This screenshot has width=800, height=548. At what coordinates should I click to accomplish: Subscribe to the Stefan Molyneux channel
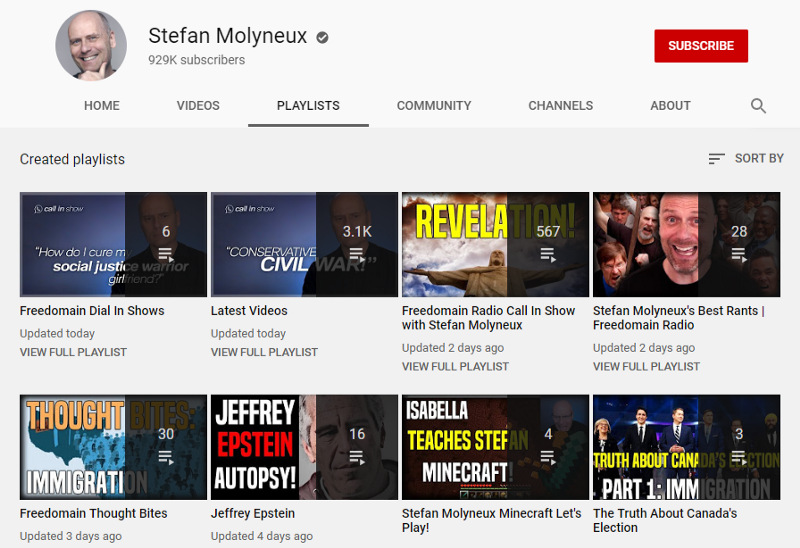(701, 46)
